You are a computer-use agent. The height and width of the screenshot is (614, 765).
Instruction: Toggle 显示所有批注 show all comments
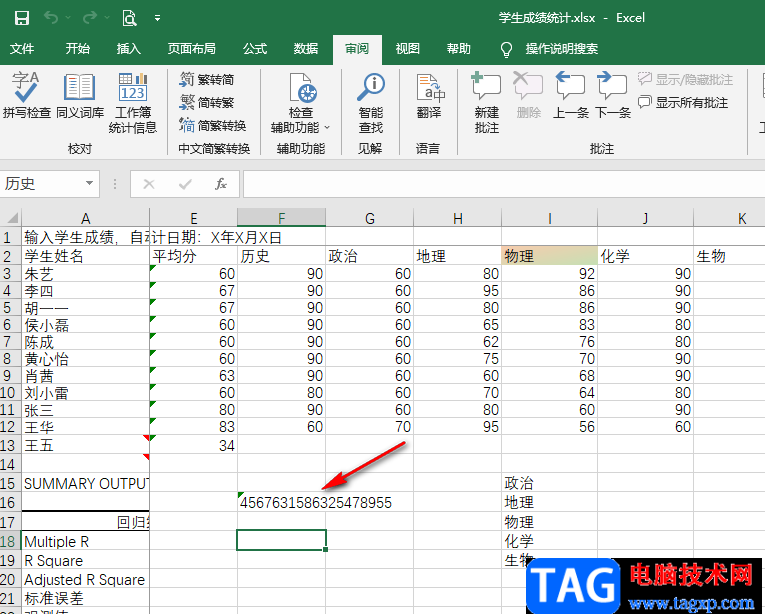pos(683,102)
